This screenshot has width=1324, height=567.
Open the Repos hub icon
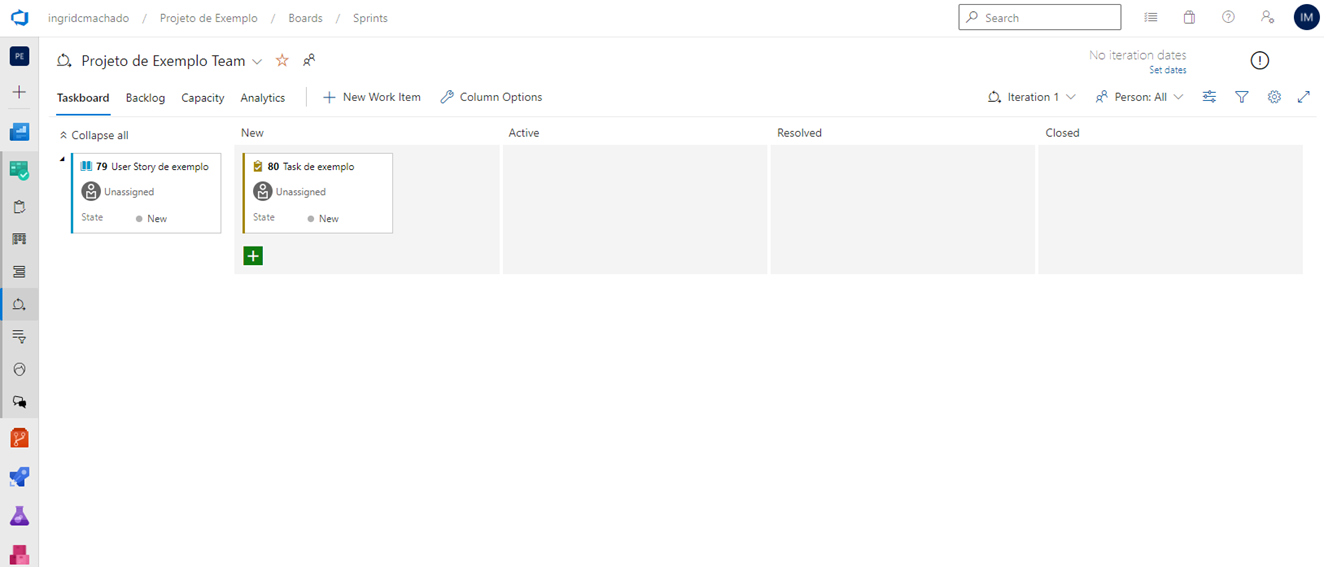(19, 438)
